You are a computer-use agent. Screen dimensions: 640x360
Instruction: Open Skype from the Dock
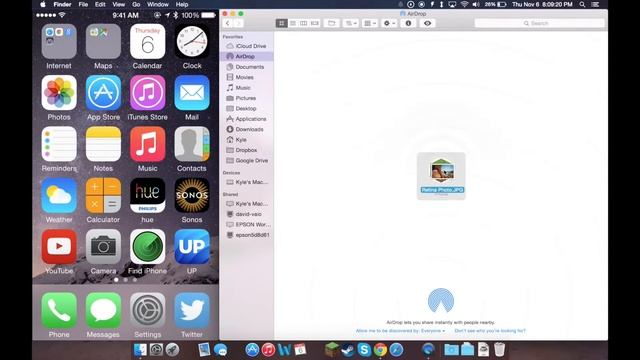(x=364, y=350)
